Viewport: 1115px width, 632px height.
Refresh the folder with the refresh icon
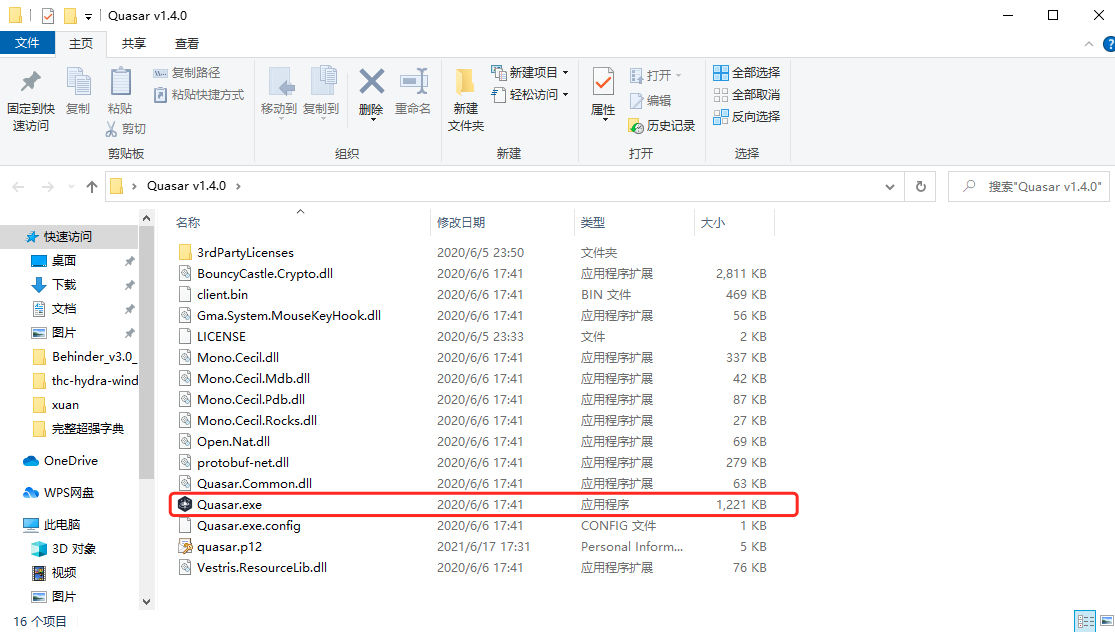[x=919, y=186]
